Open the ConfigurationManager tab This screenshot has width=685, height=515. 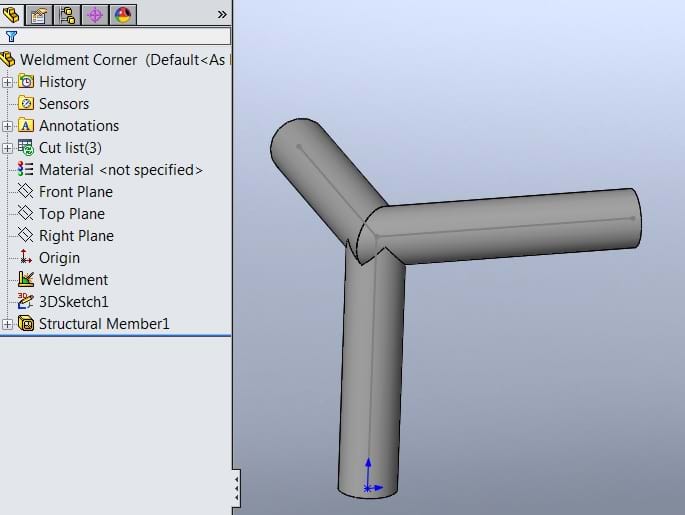click(x=67, y=14)
